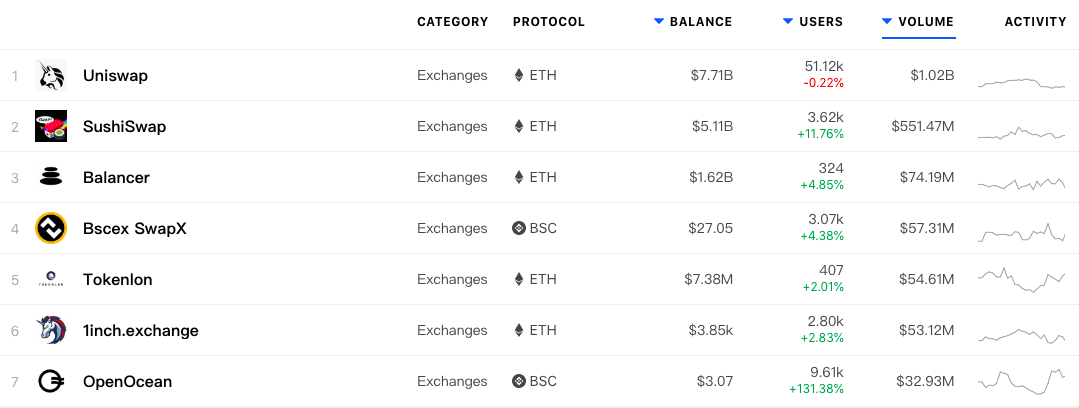Sort by the BALANCE column arrow

[659, 21]
